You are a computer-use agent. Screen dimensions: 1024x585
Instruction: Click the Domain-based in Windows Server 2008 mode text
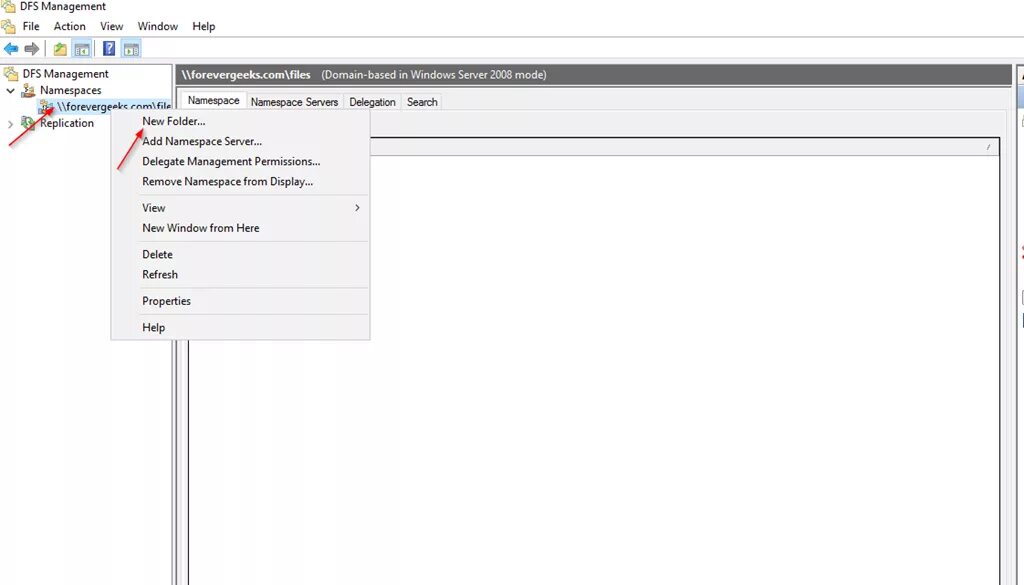(434, 74)
